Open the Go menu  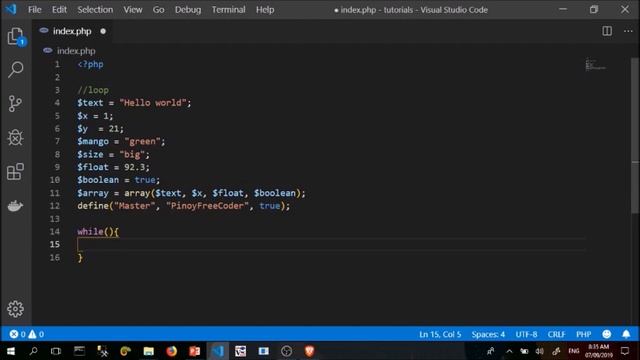click(x=158, y=9)
